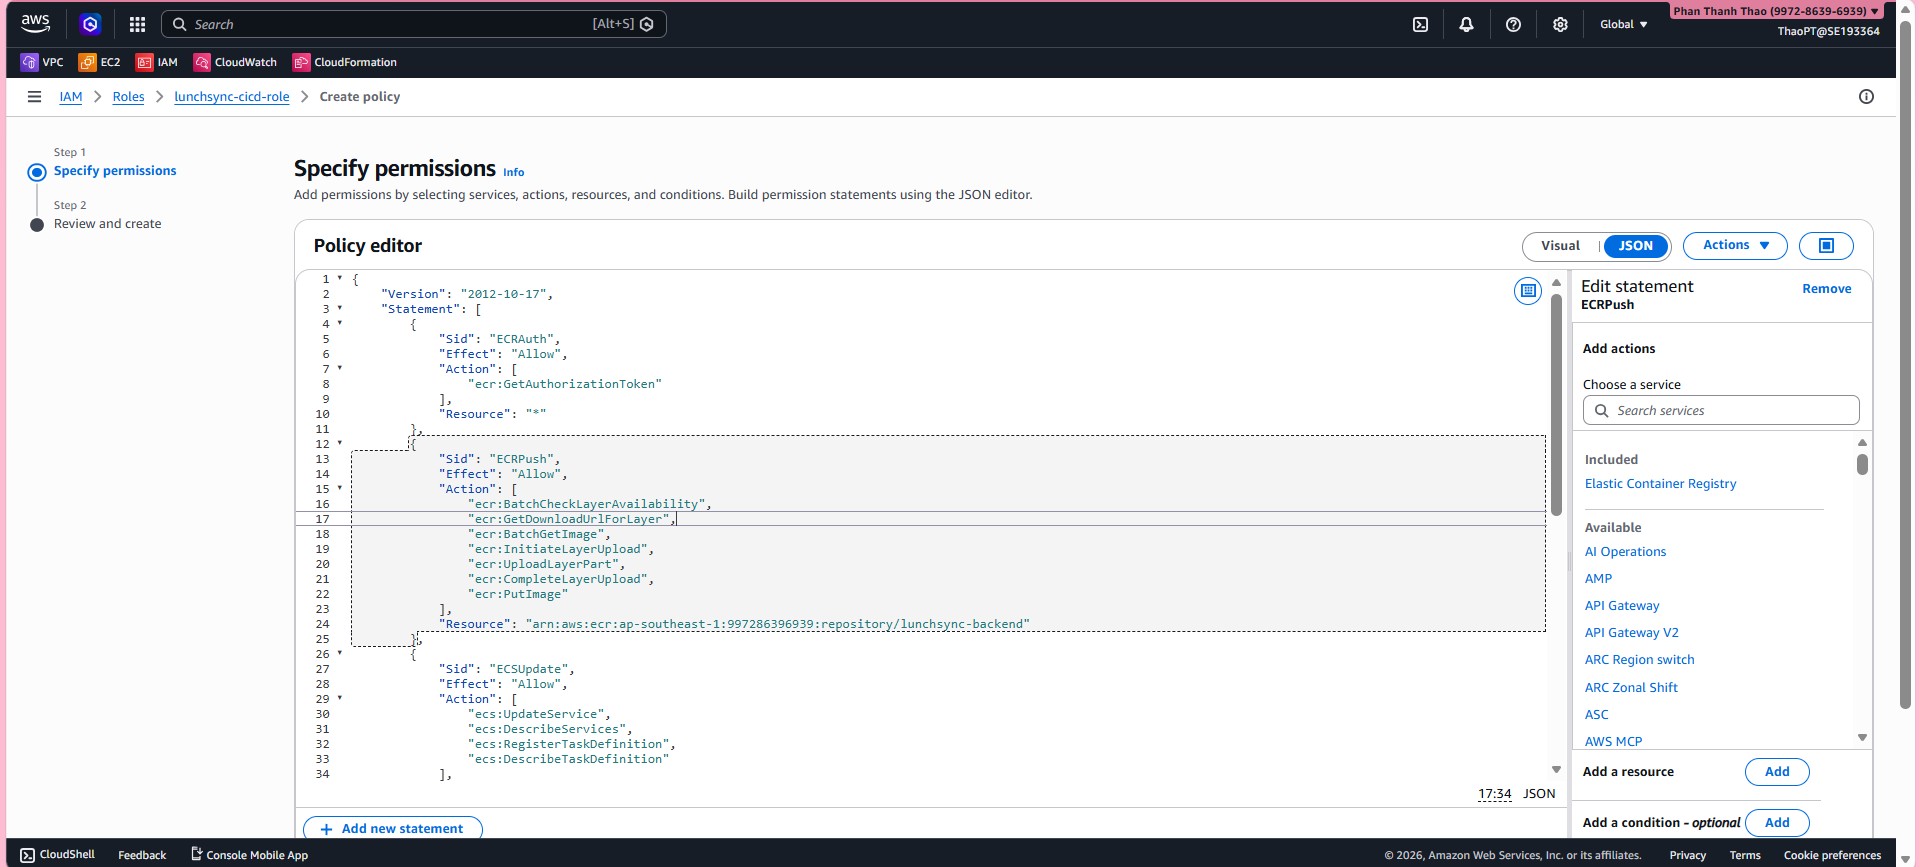Screen dimensions: 1919x867
Task: Collapse the fold arrow on line 26
Action: (340, 653)
